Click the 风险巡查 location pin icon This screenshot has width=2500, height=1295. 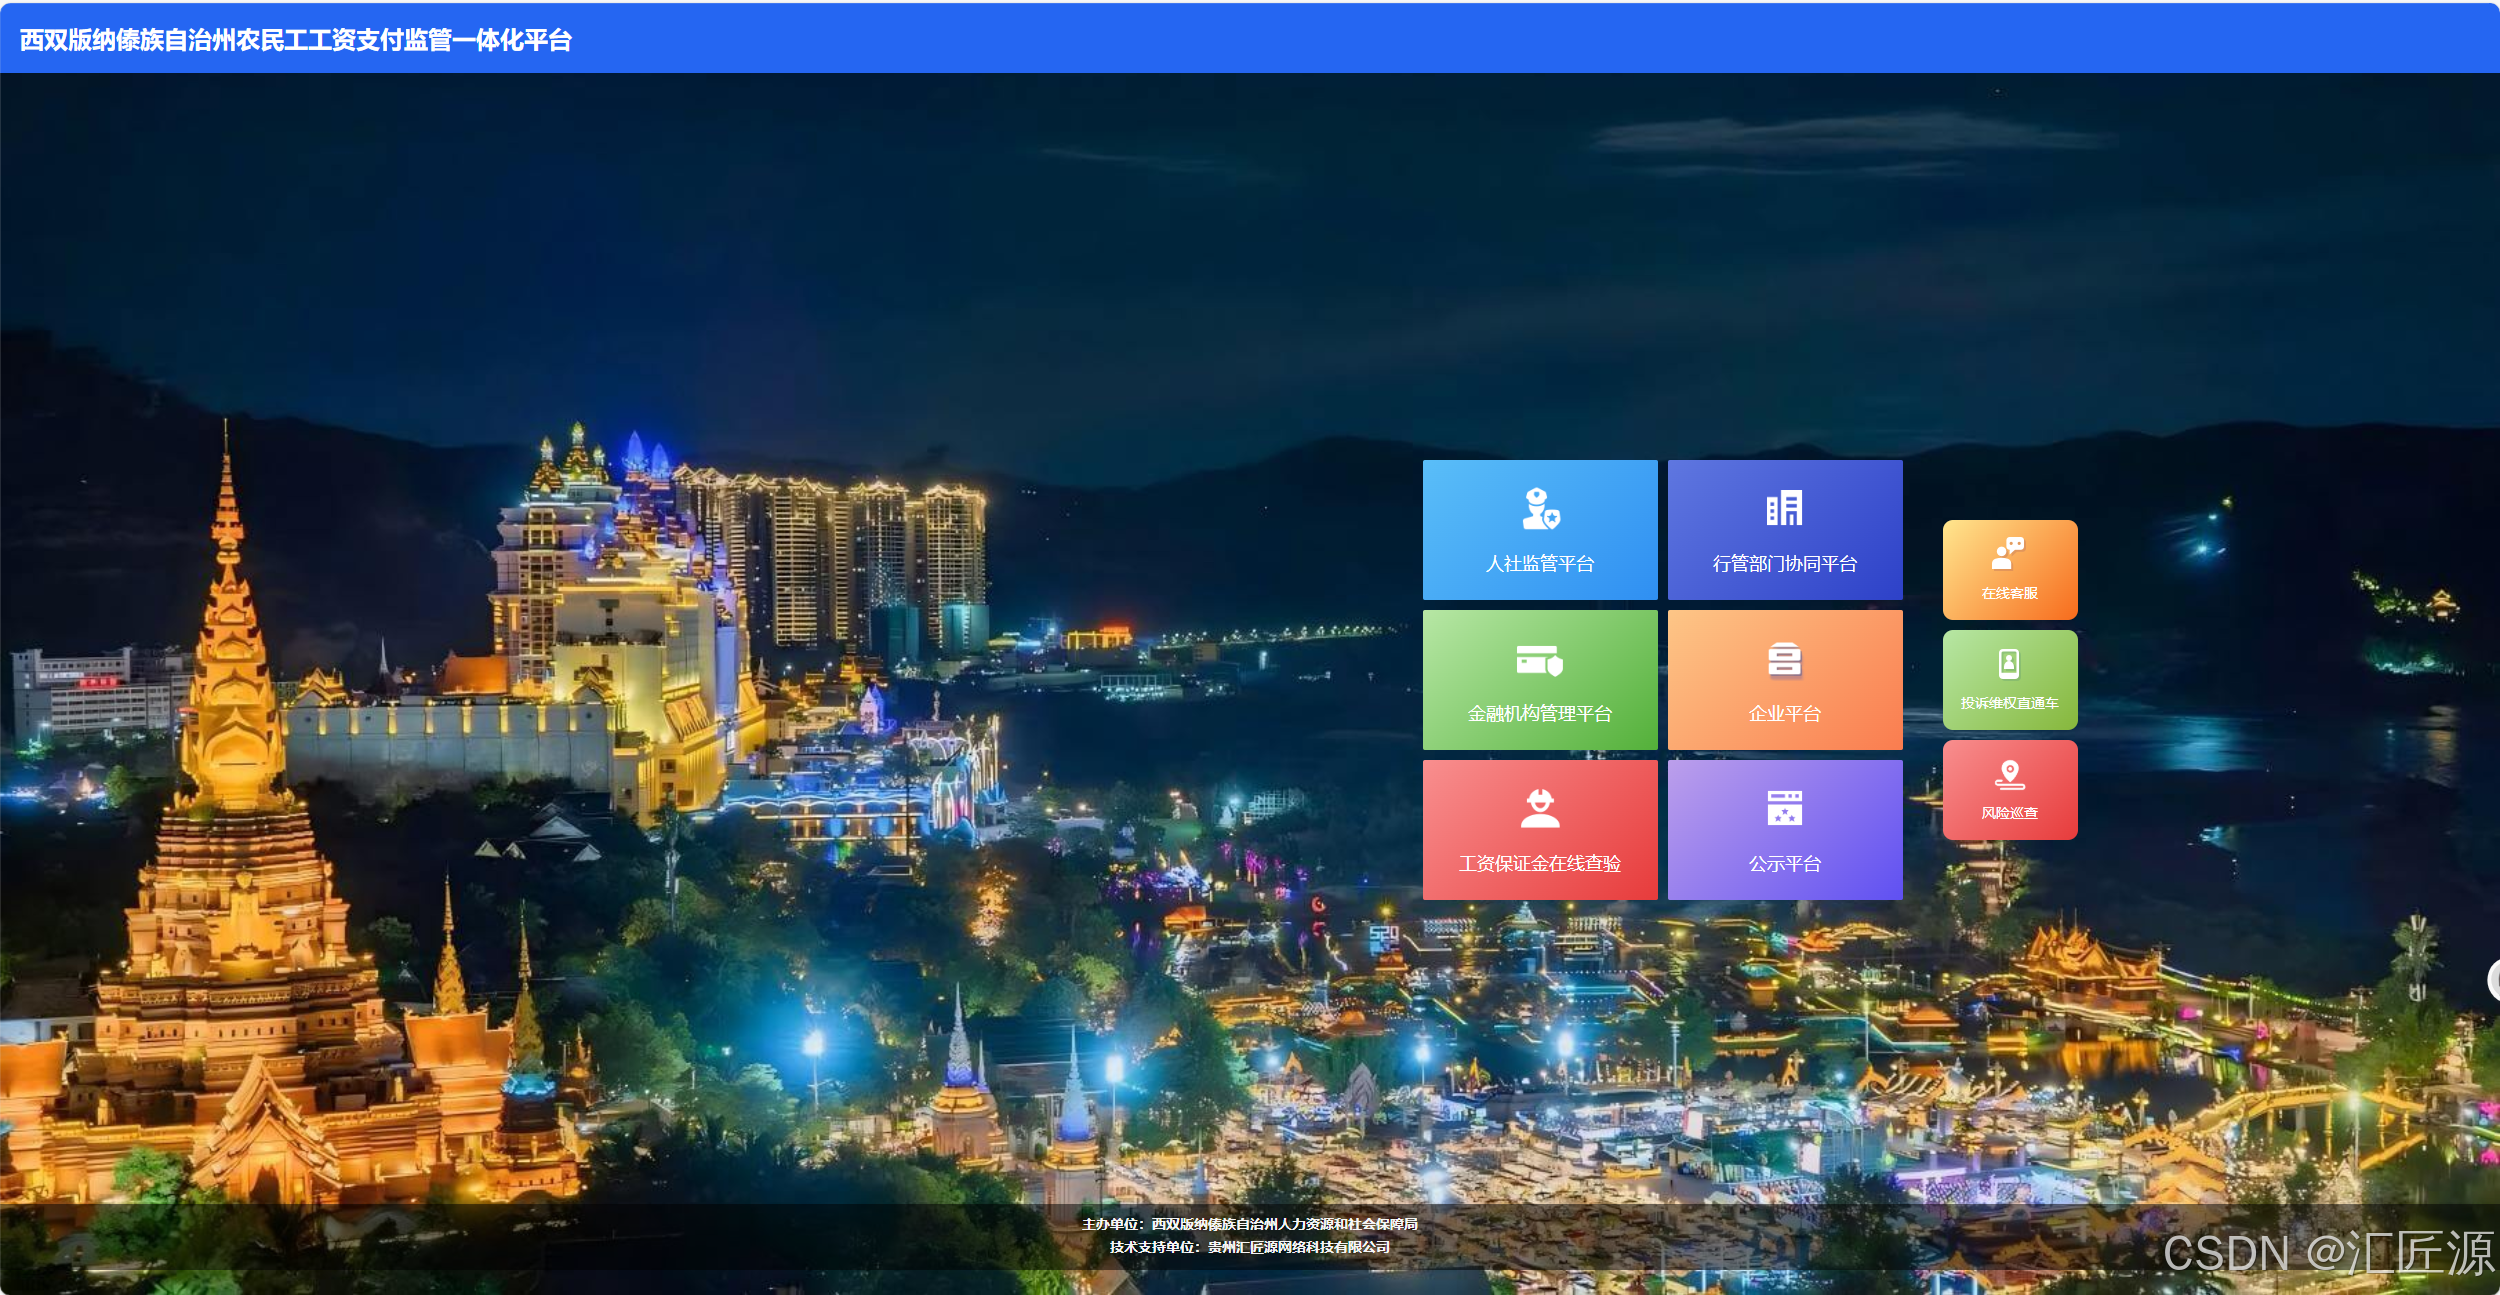click(2009, 774)
